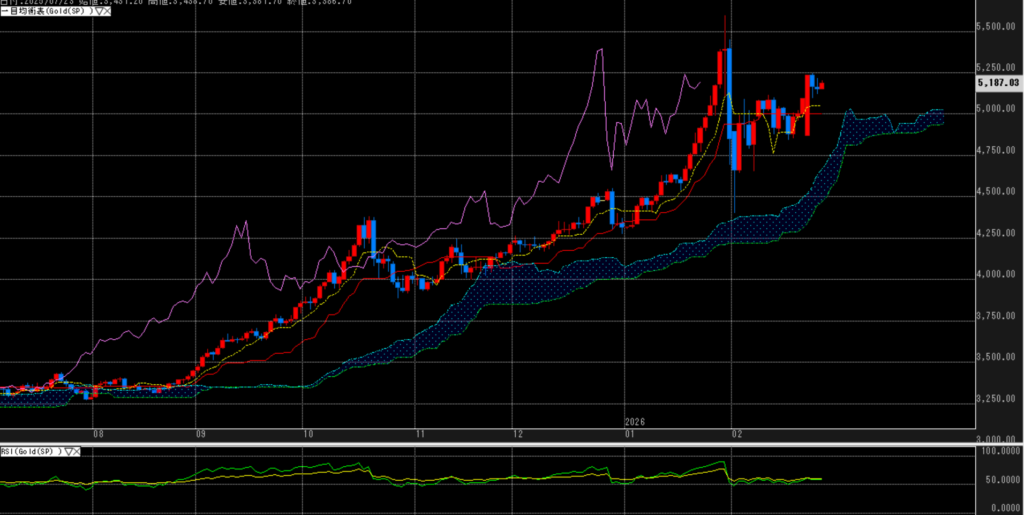Screen dimensions: 1024x515
Task: Remove the RSI indicator using its X icon
Action: (77, 452)
